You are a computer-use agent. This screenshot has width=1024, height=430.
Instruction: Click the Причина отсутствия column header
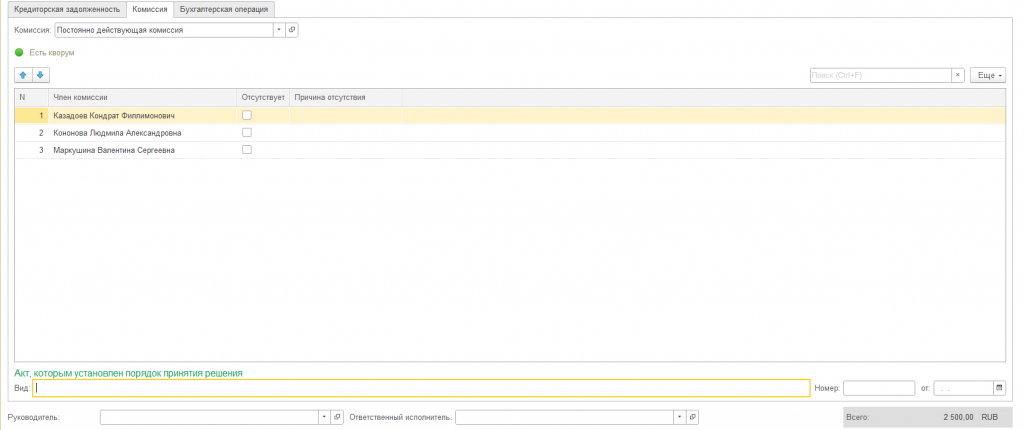click(x=345, y=97)
